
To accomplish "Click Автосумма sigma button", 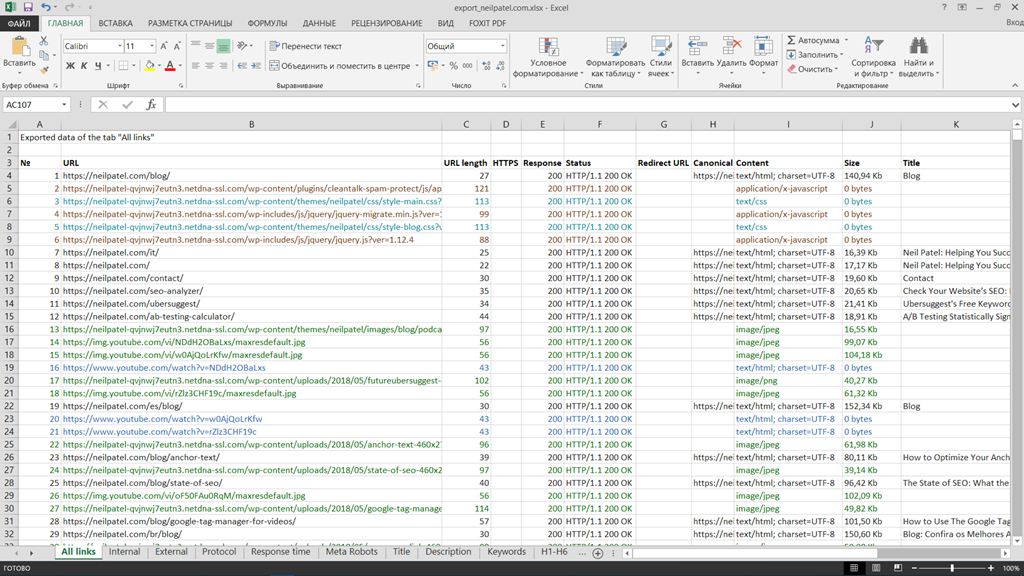I will click(814, 40).
